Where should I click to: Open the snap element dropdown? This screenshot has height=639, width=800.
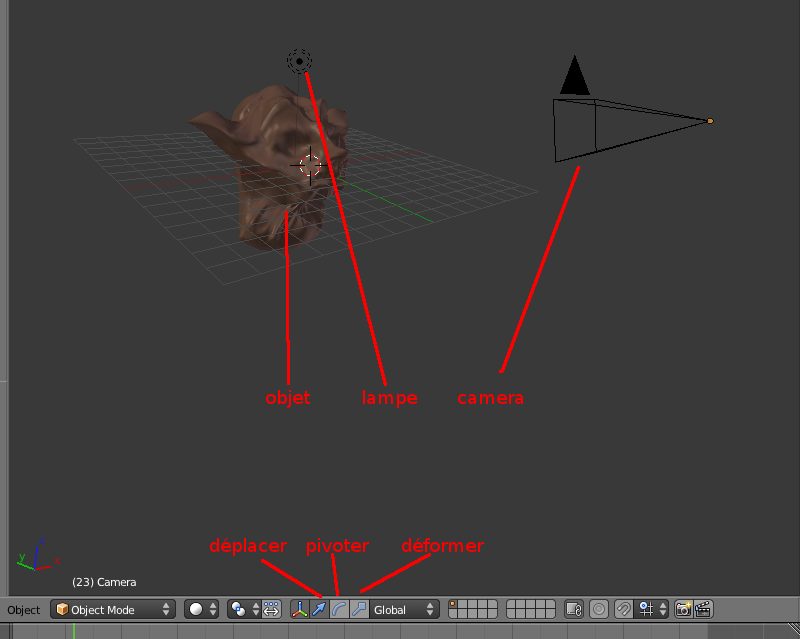click(653, 609)
